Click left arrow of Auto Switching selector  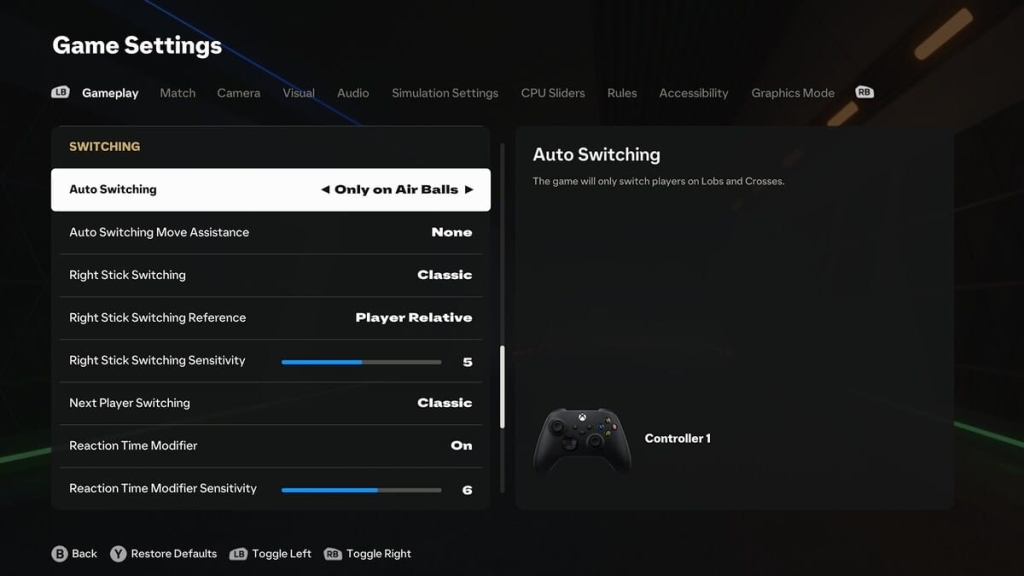325,189
